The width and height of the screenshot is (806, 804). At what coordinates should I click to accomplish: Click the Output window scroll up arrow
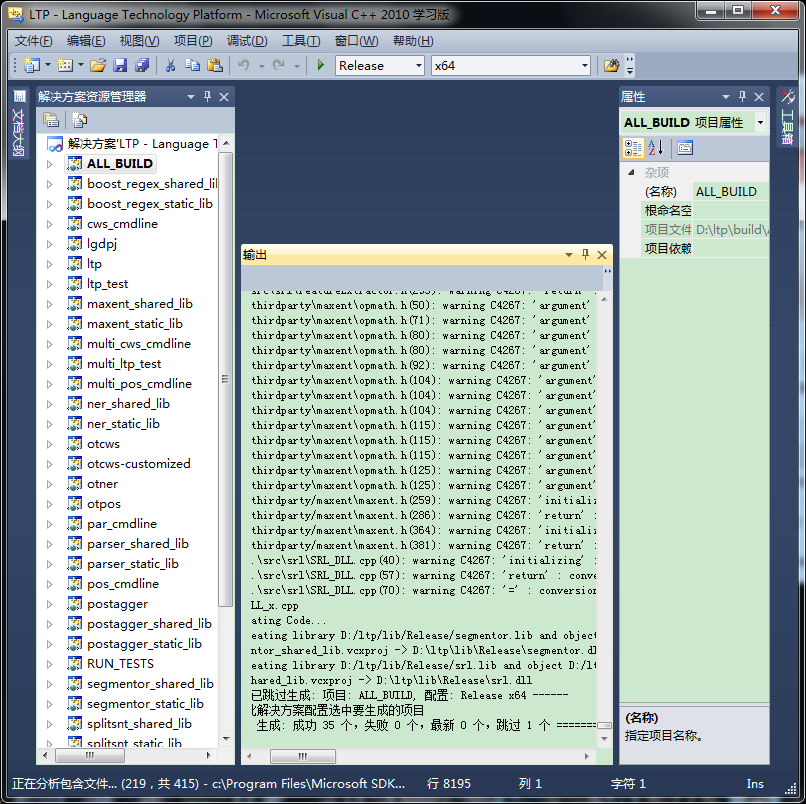pyautogui.click(x=604, y=299)
